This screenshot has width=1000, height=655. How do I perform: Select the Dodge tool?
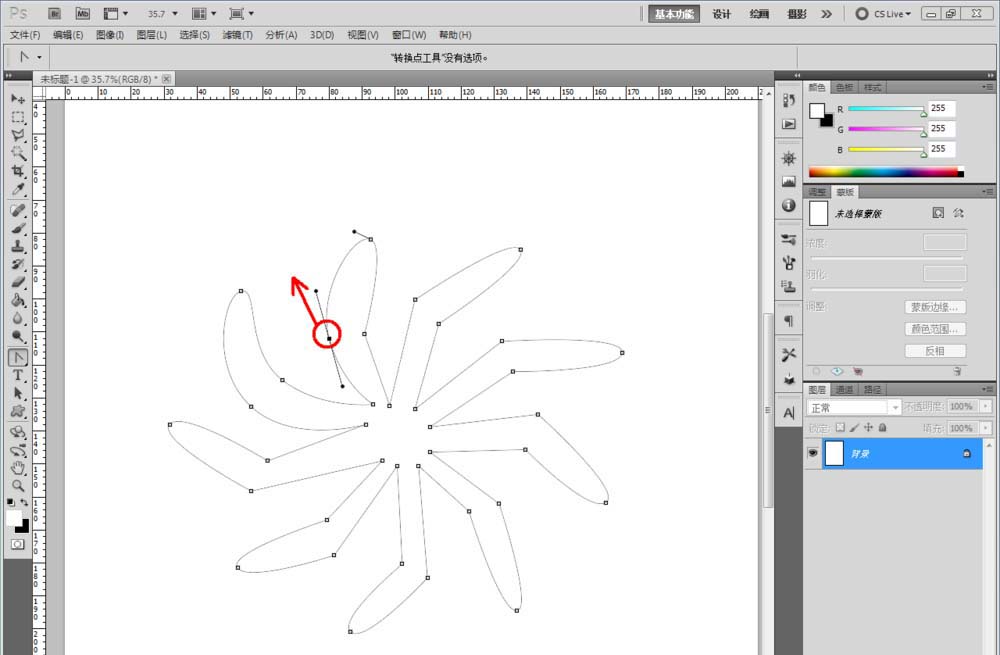(18, 335)
